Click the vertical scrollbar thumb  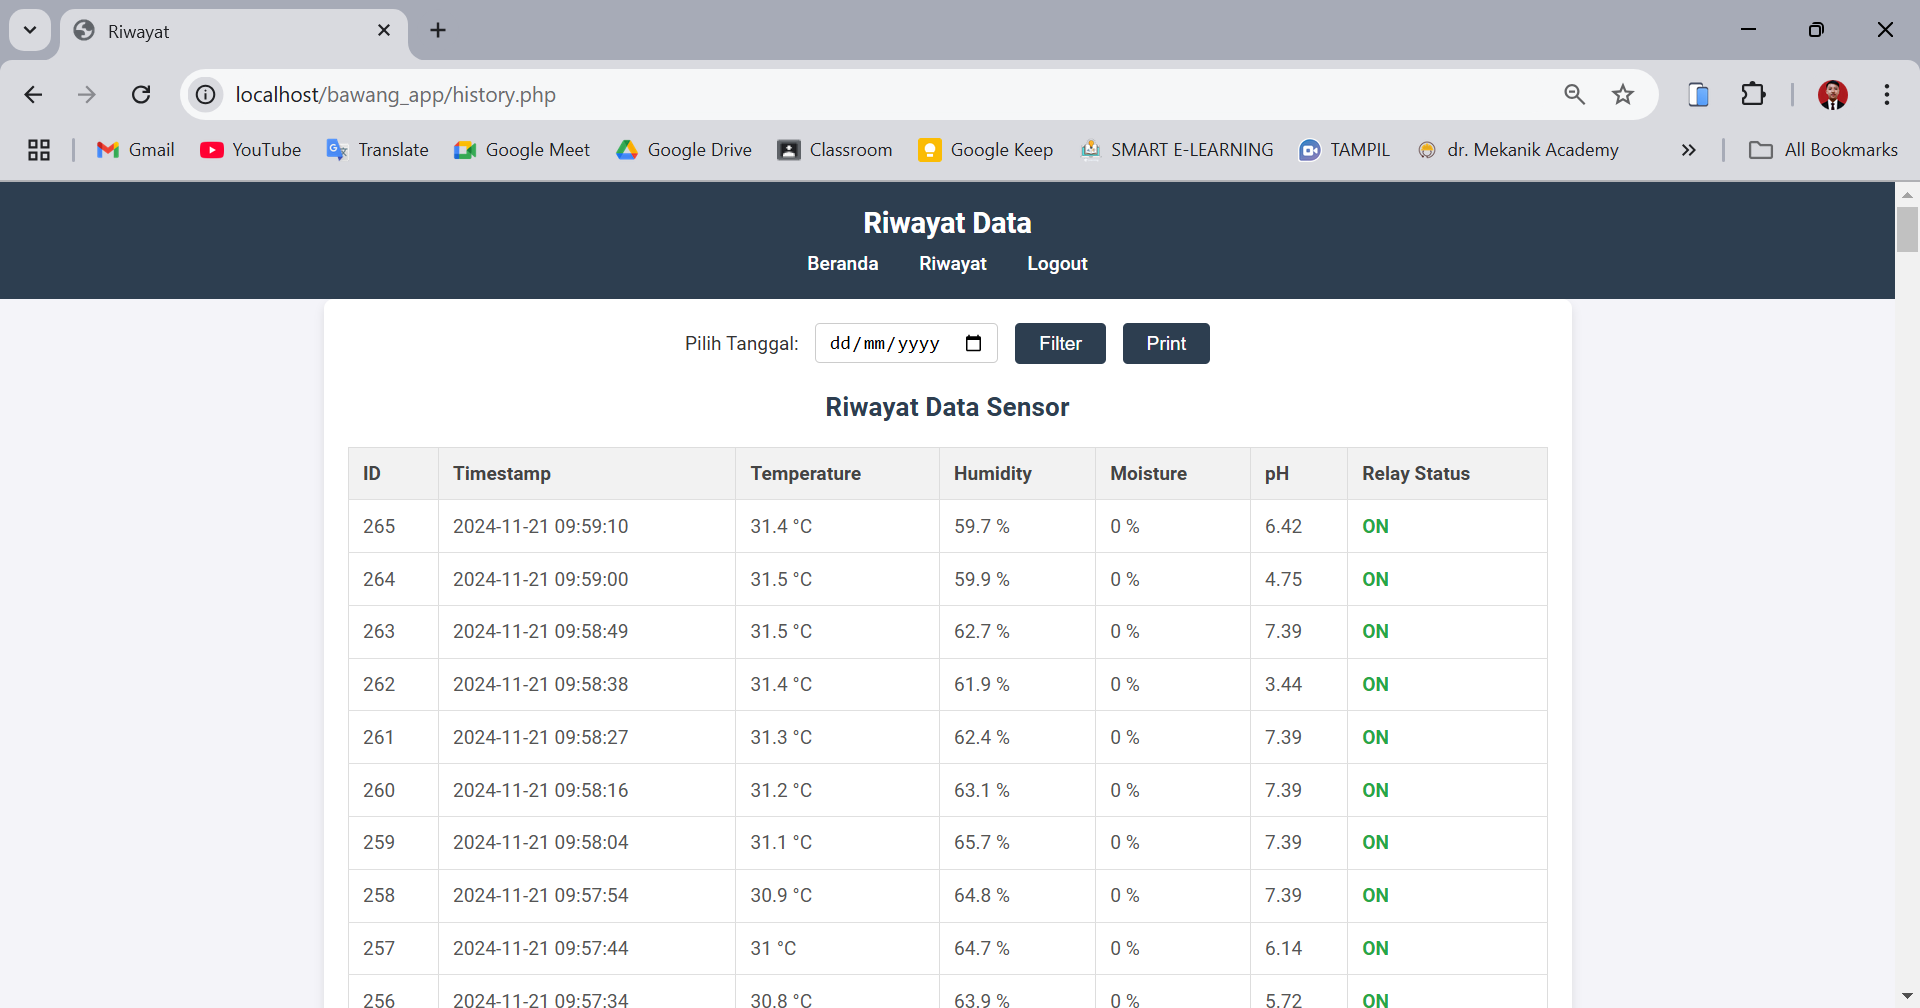coord(1907,229)
